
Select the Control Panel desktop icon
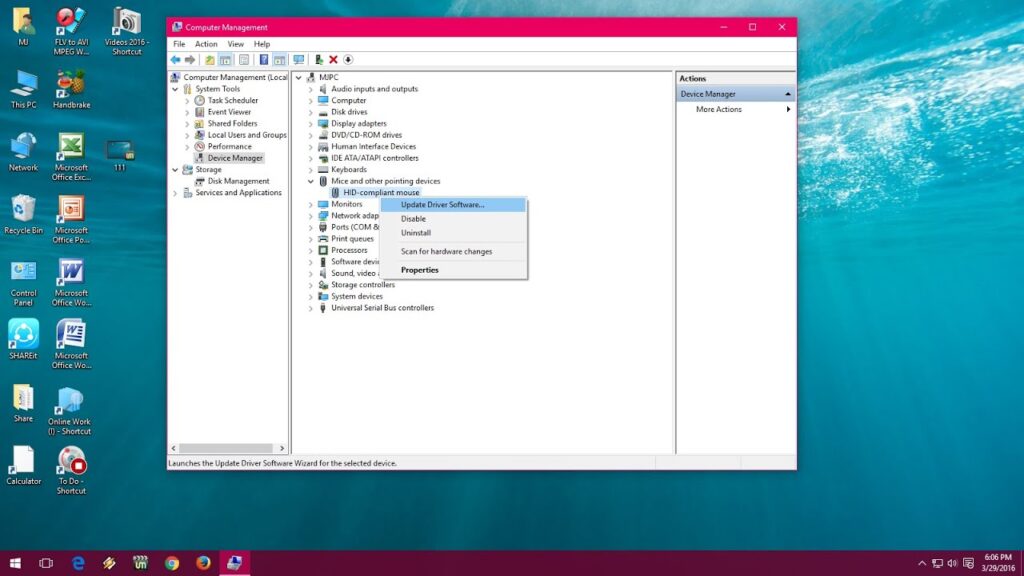point(24,282)
